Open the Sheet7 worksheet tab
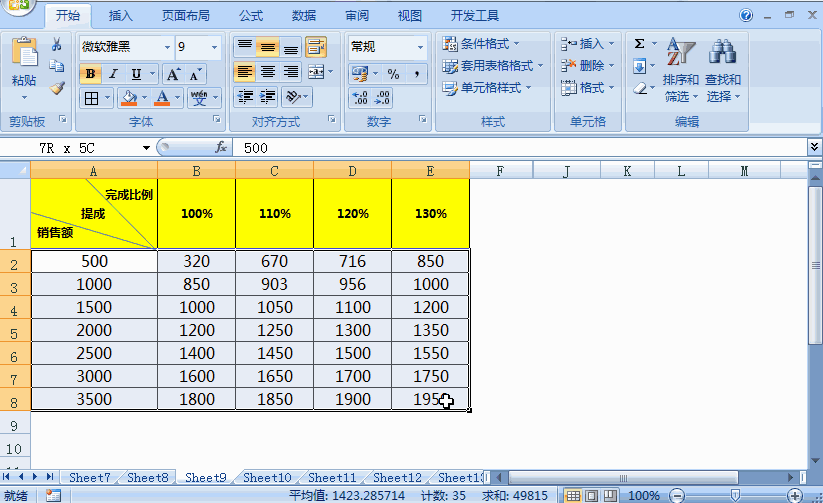823x503 pixels. 90,478
